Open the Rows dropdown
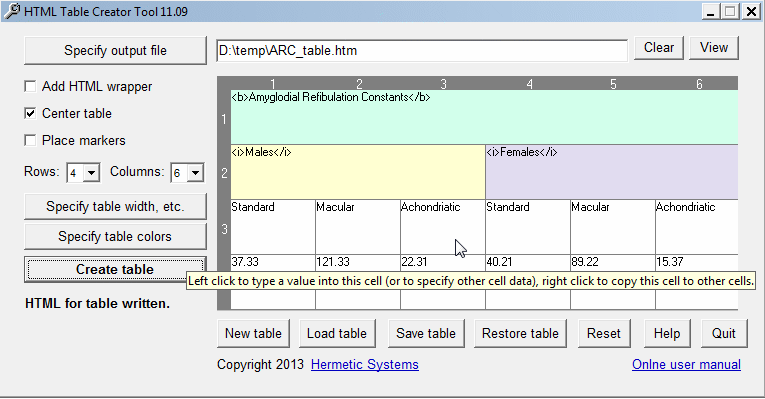Viewport: 765px width, 399px height. (x=91, y=173)
